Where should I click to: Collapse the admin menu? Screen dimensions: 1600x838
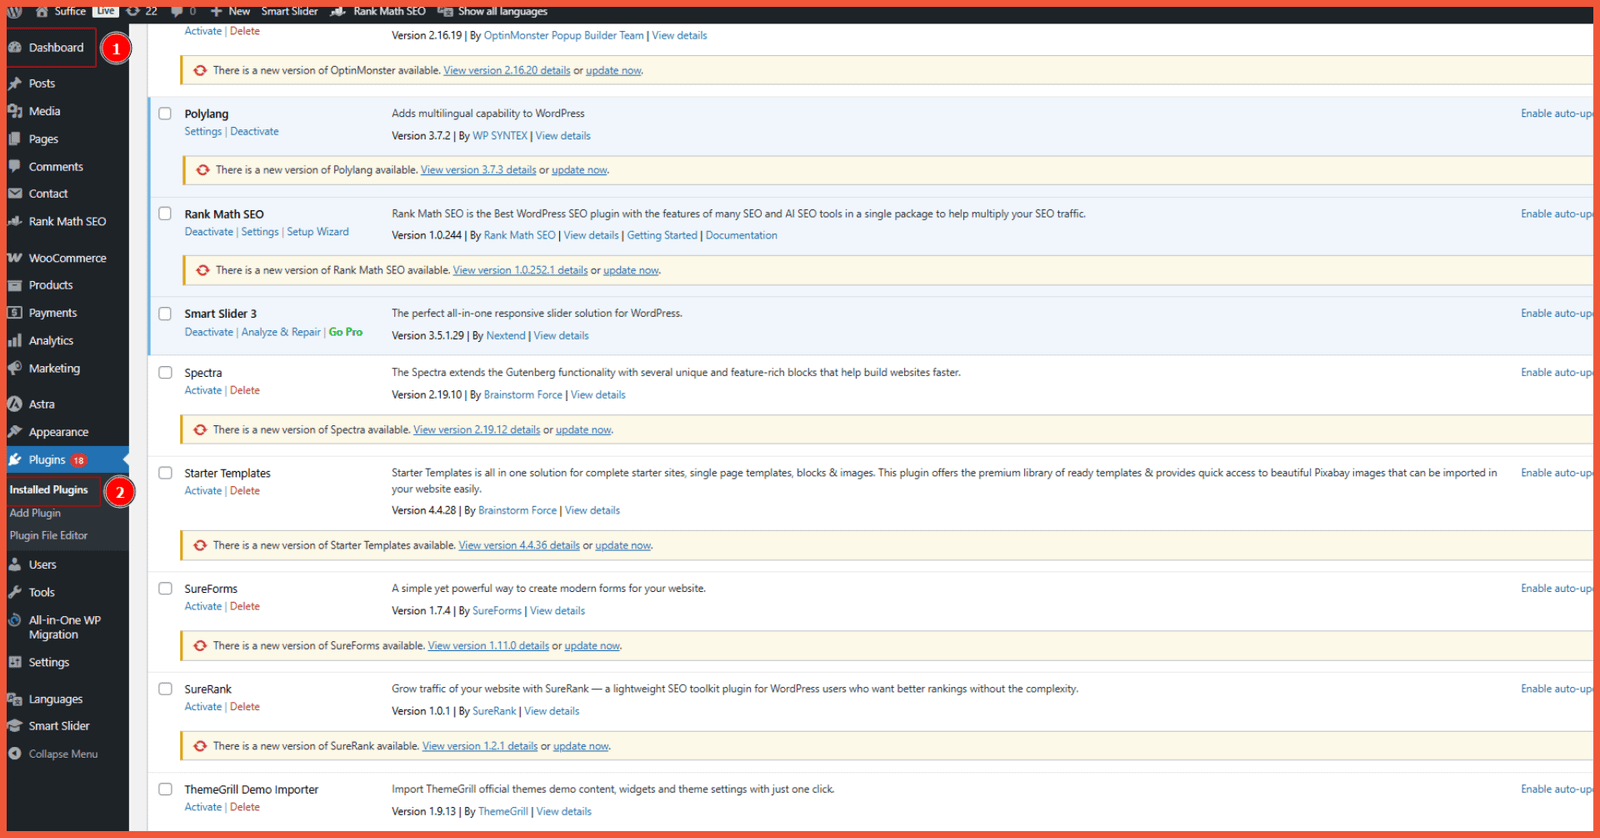pos(54,754)
